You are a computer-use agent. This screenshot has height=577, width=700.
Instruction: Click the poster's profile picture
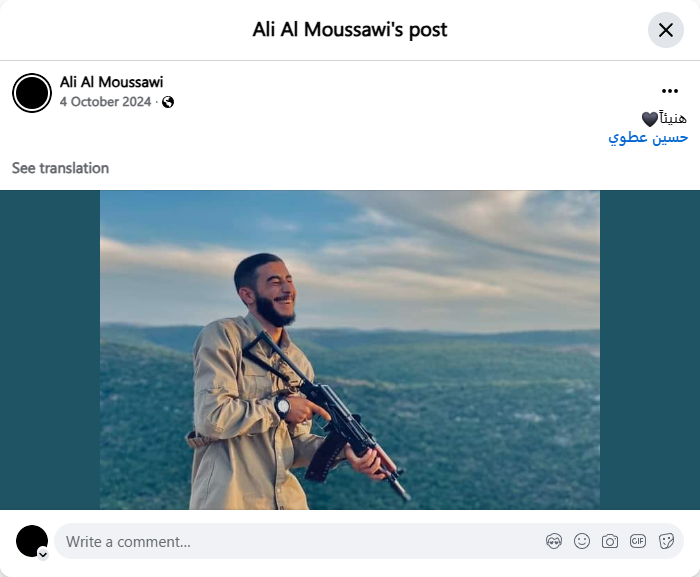tap(32, 93)
